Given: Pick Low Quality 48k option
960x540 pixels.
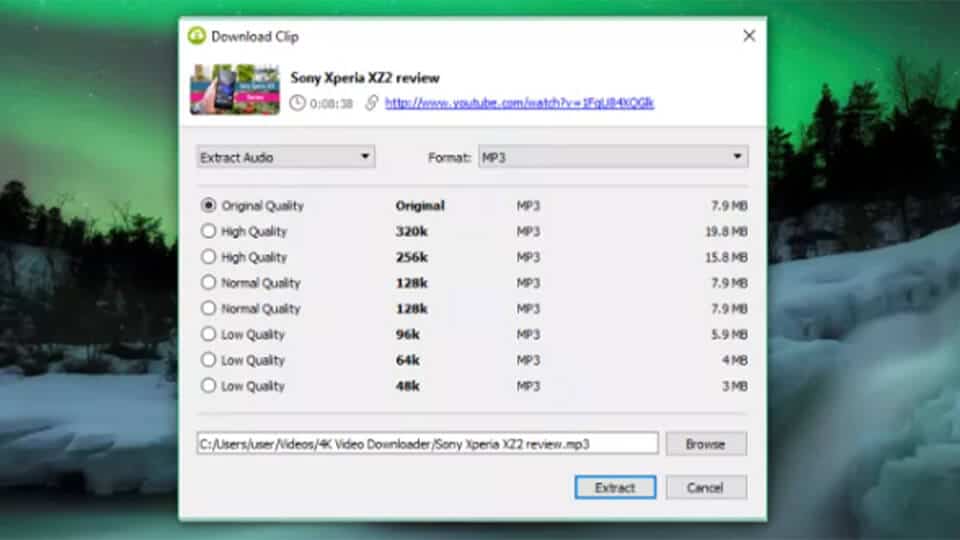Looking at the screenshot, I should 208,385.
